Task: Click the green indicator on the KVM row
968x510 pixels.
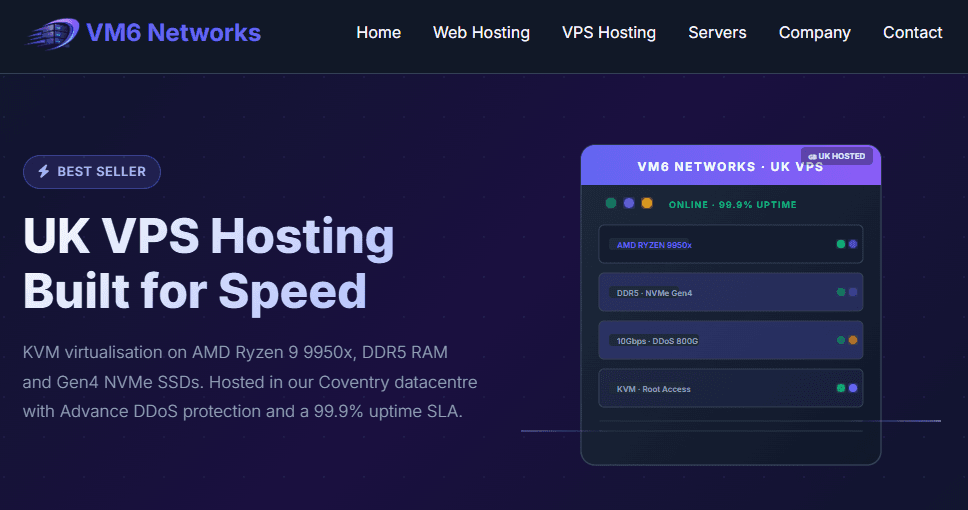Action: pos(841,388)
